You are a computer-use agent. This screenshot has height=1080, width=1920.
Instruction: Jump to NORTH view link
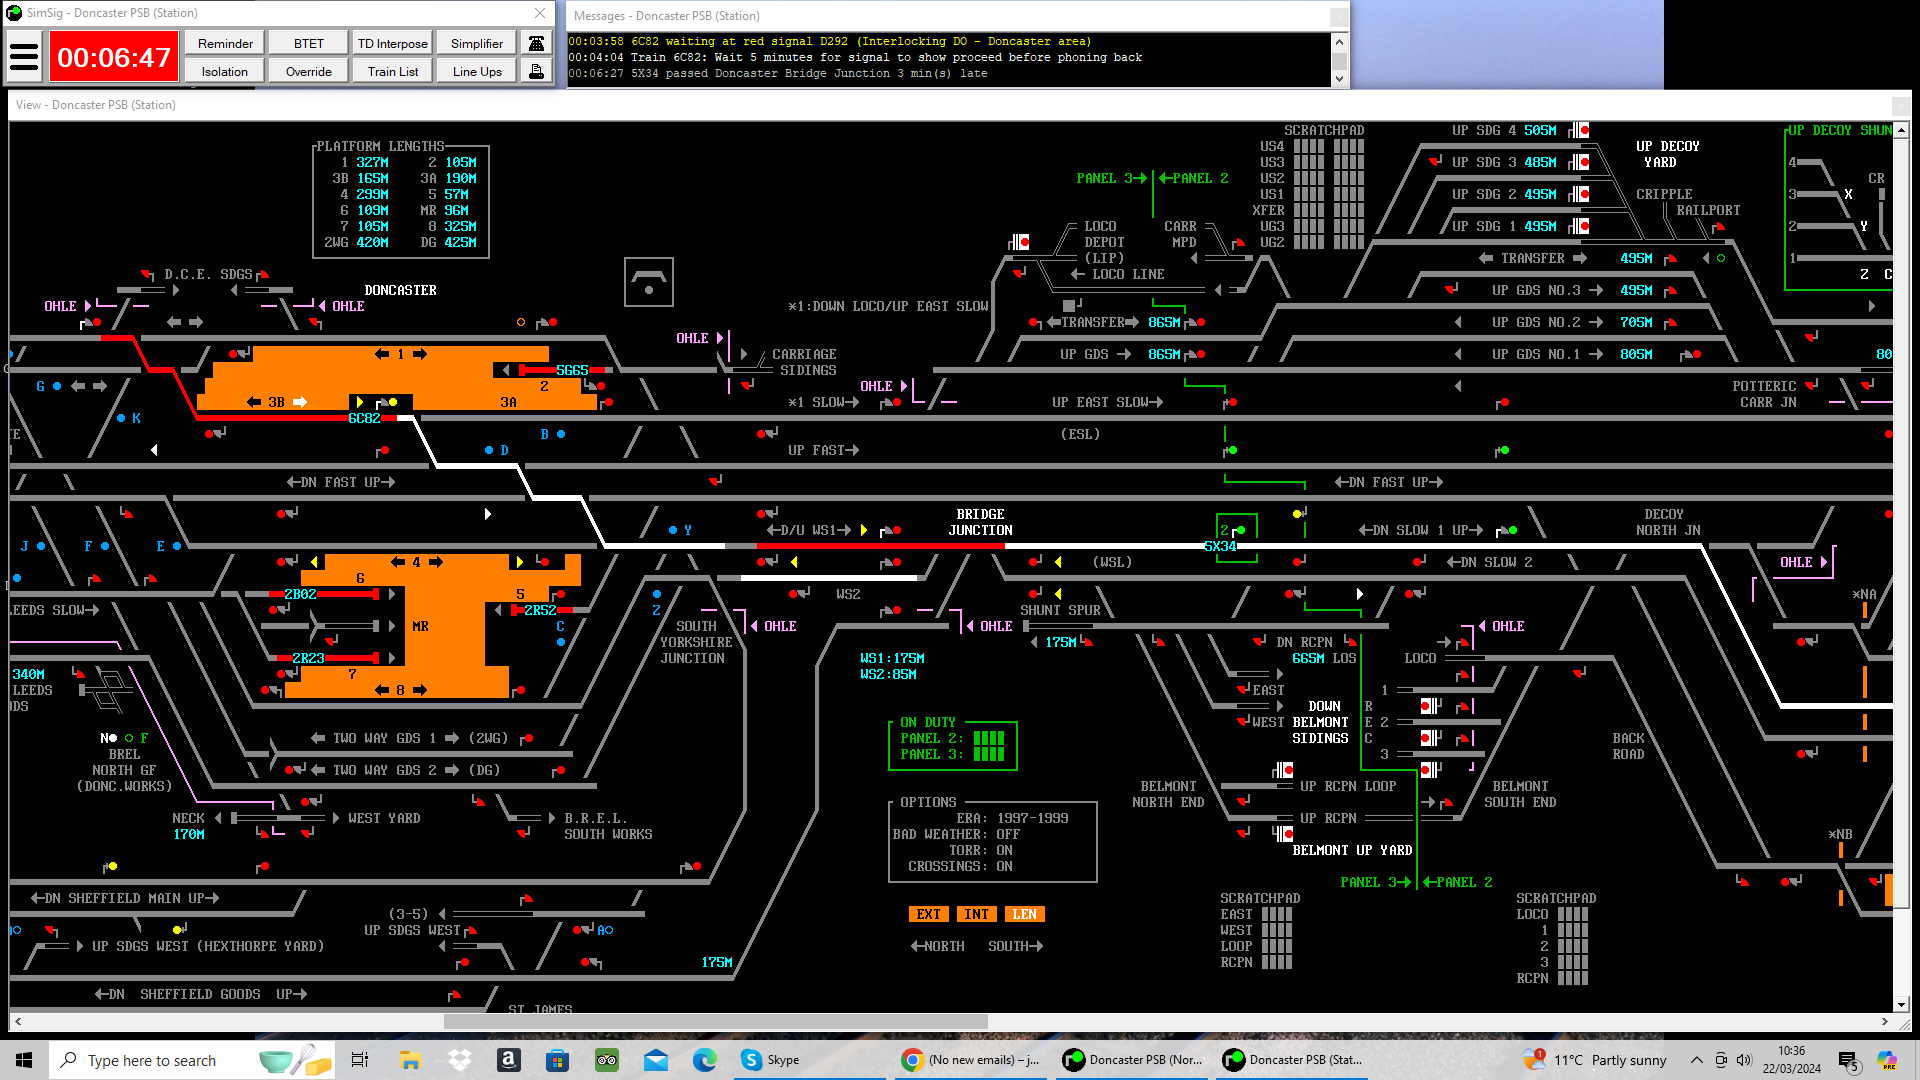click(x=938, y=946)
